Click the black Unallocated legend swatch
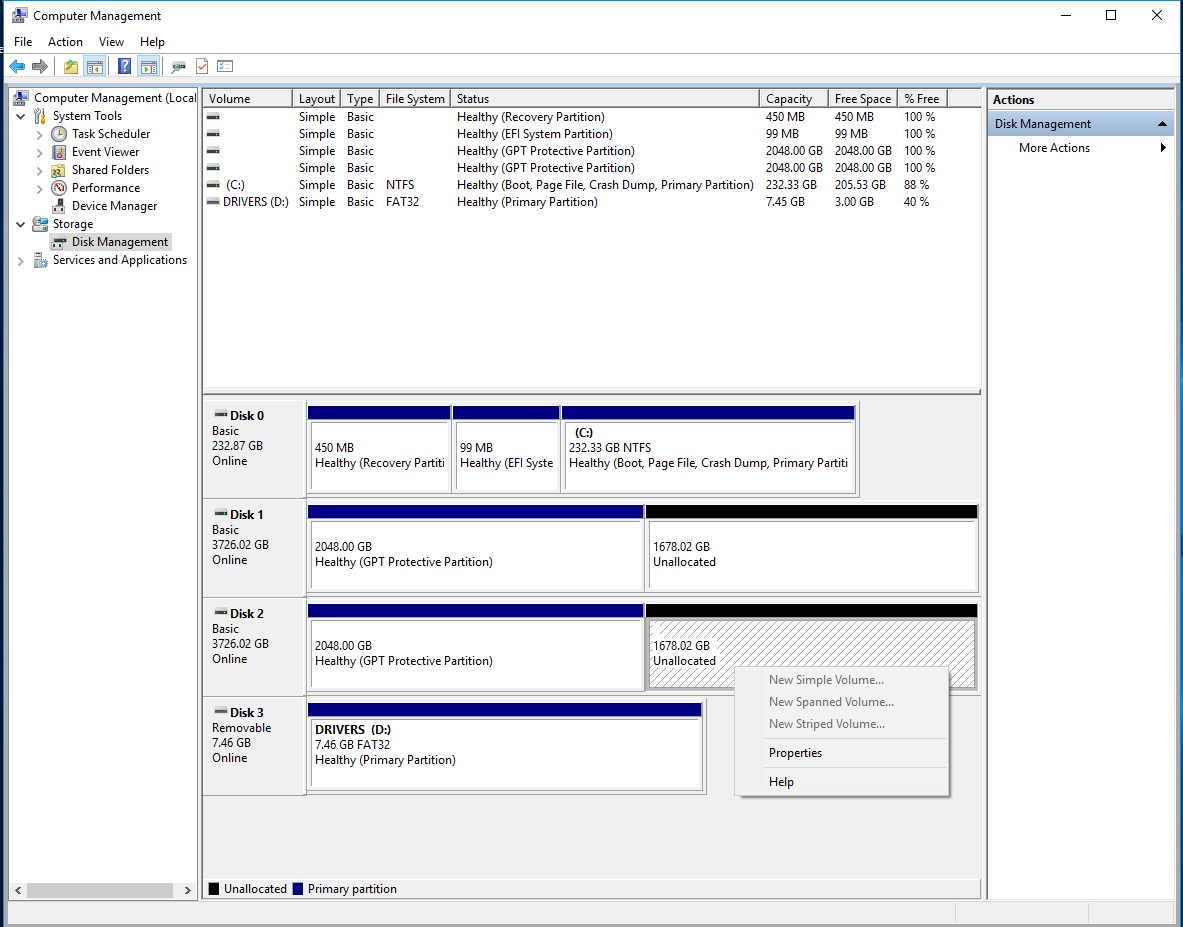Screen dimensions: 1183x927 [x=214, y=889]
